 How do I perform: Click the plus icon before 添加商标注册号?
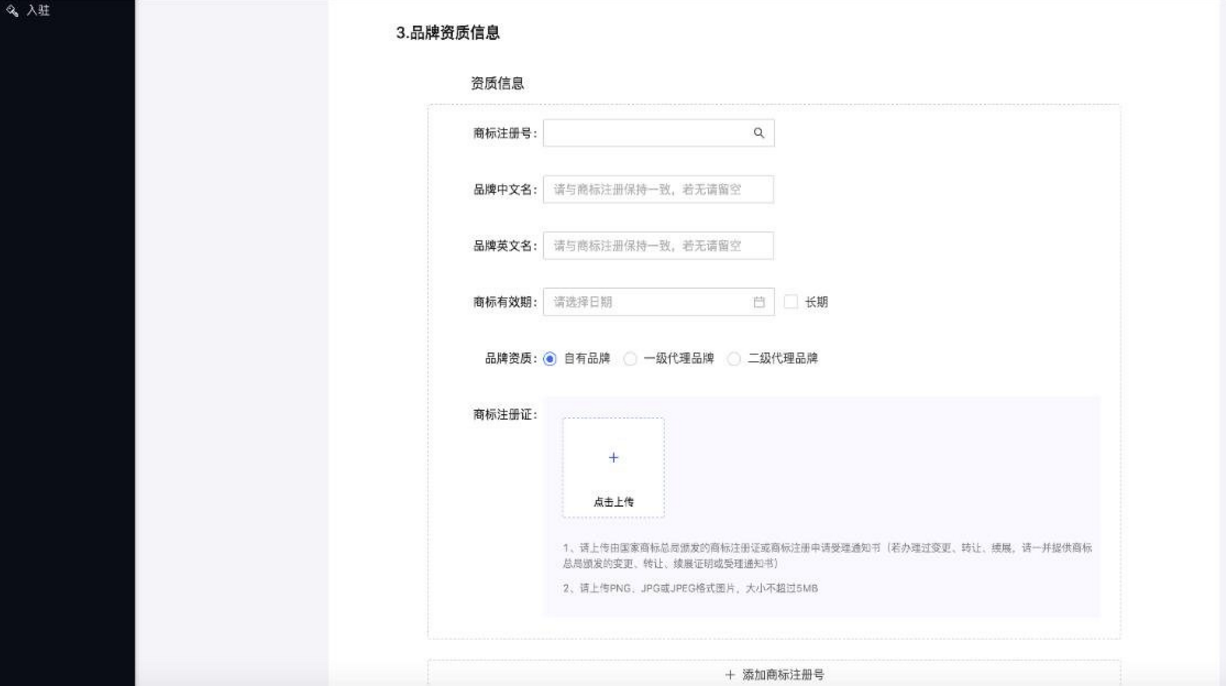(730, 675)
